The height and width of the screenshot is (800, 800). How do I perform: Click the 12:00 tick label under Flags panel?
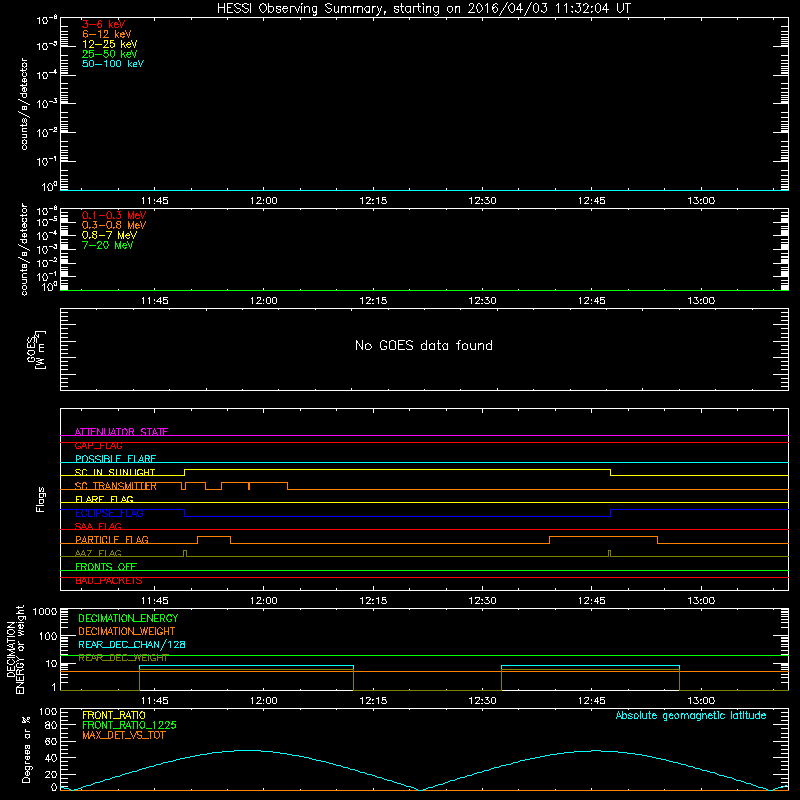tap(264, 601)
